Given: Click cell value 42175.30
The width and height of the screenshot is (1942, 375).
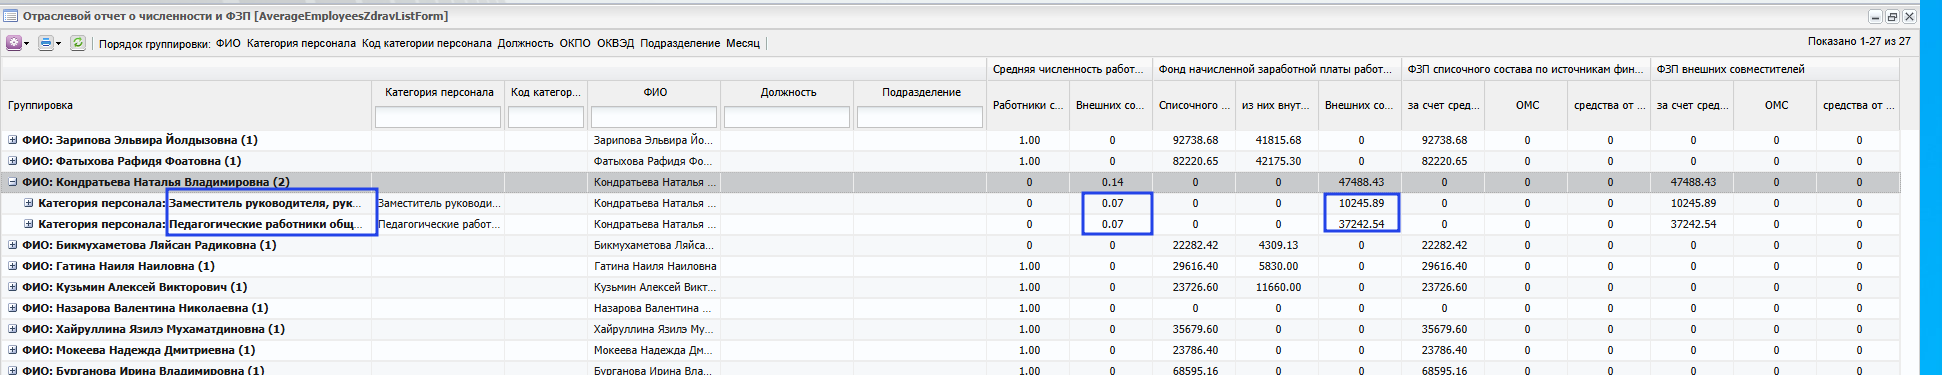Looking at the screenshot, I should tap(1278, 161).
